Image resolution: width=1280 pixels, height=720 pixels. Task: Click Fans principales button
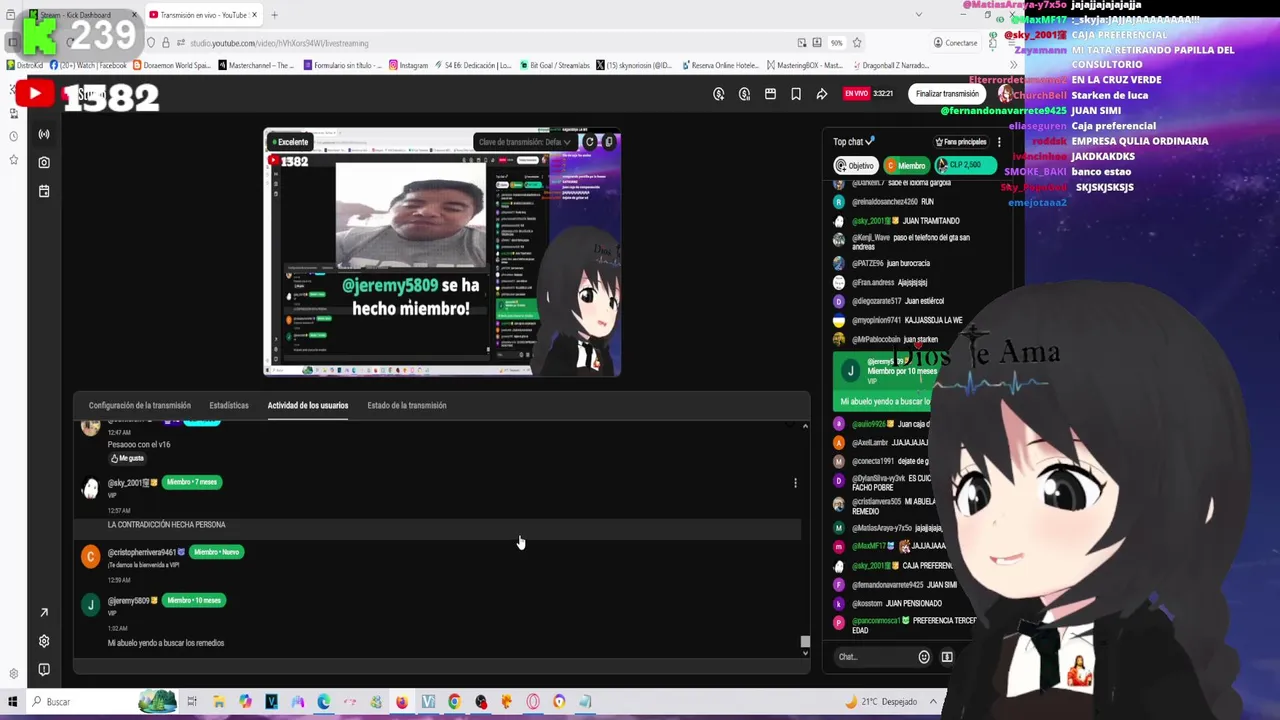(x=961, y=142)
